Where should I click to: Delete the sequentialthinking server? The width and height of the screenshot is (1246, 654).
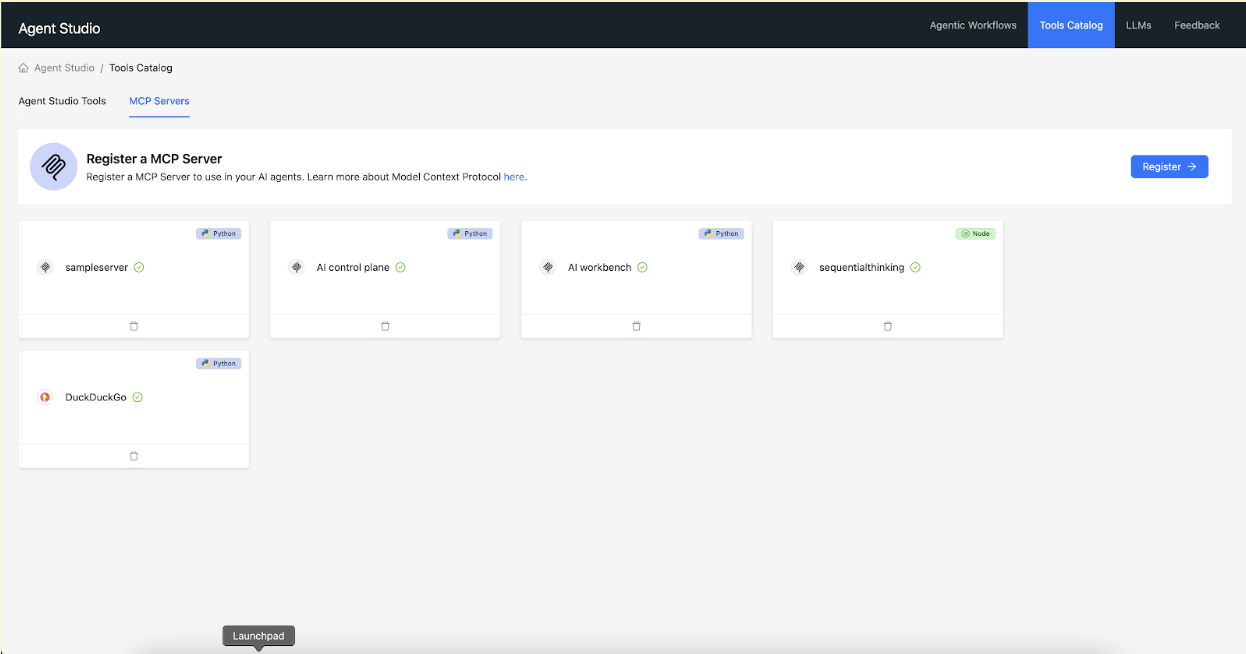887,326
